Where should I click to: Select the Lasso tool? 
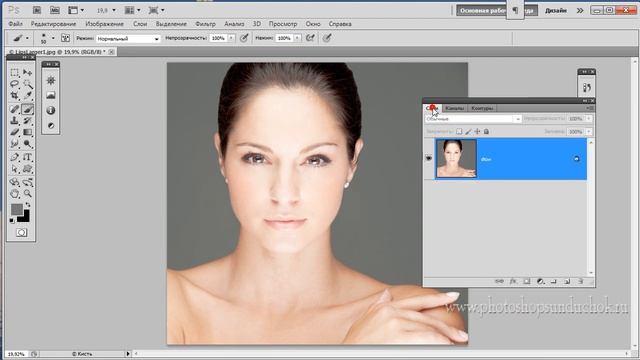(x=15, y=84)
